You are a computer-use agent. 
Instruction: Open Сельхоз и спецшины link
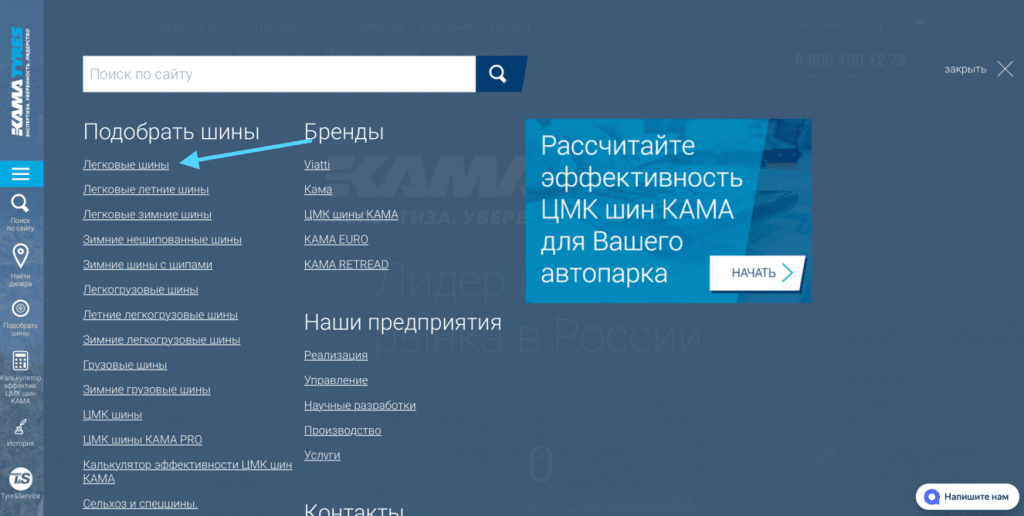[140, 504]
